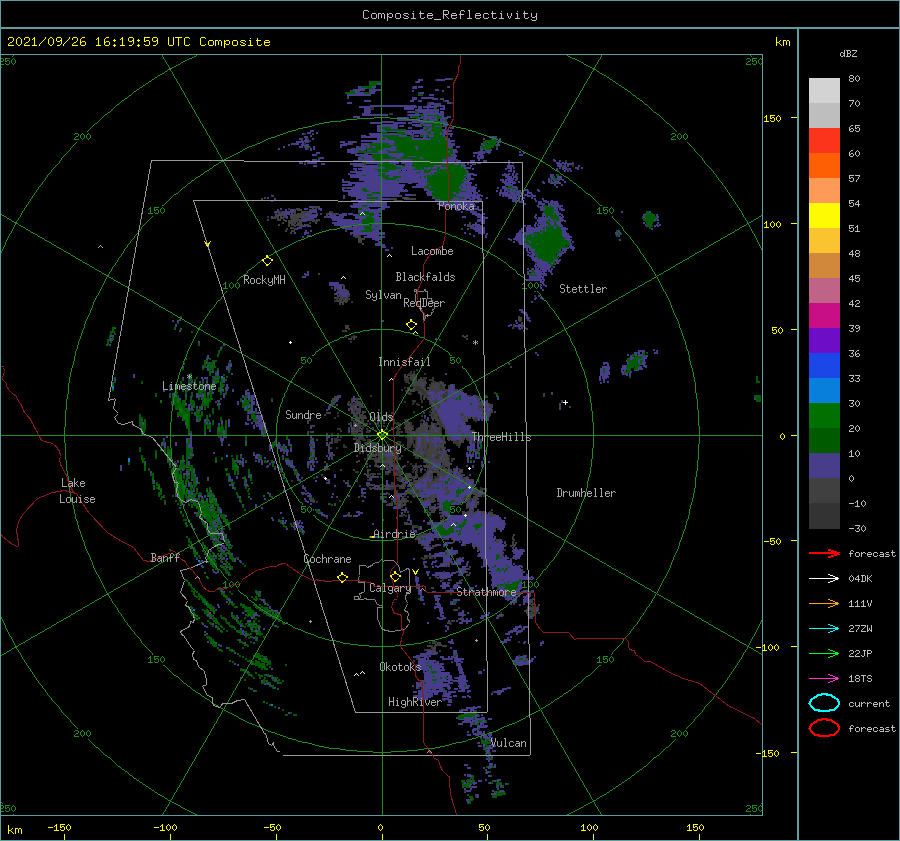Viewport: 900px width, 841px height.
Task: Click the white 04DK arrow in legend
Action: [x=824, y=578]
